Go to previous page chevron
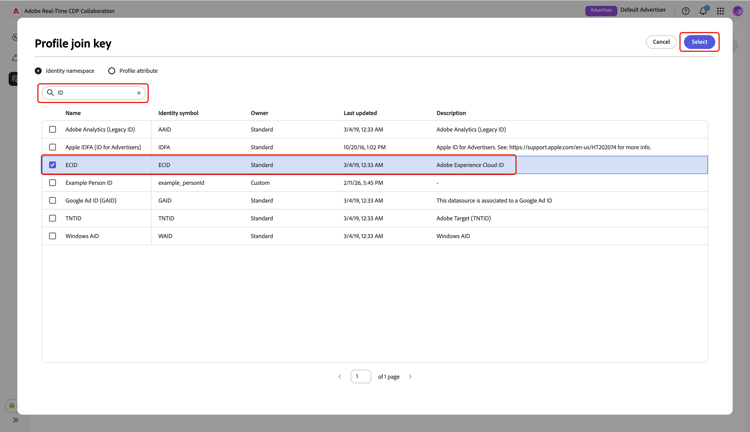 tap(340, 377)
